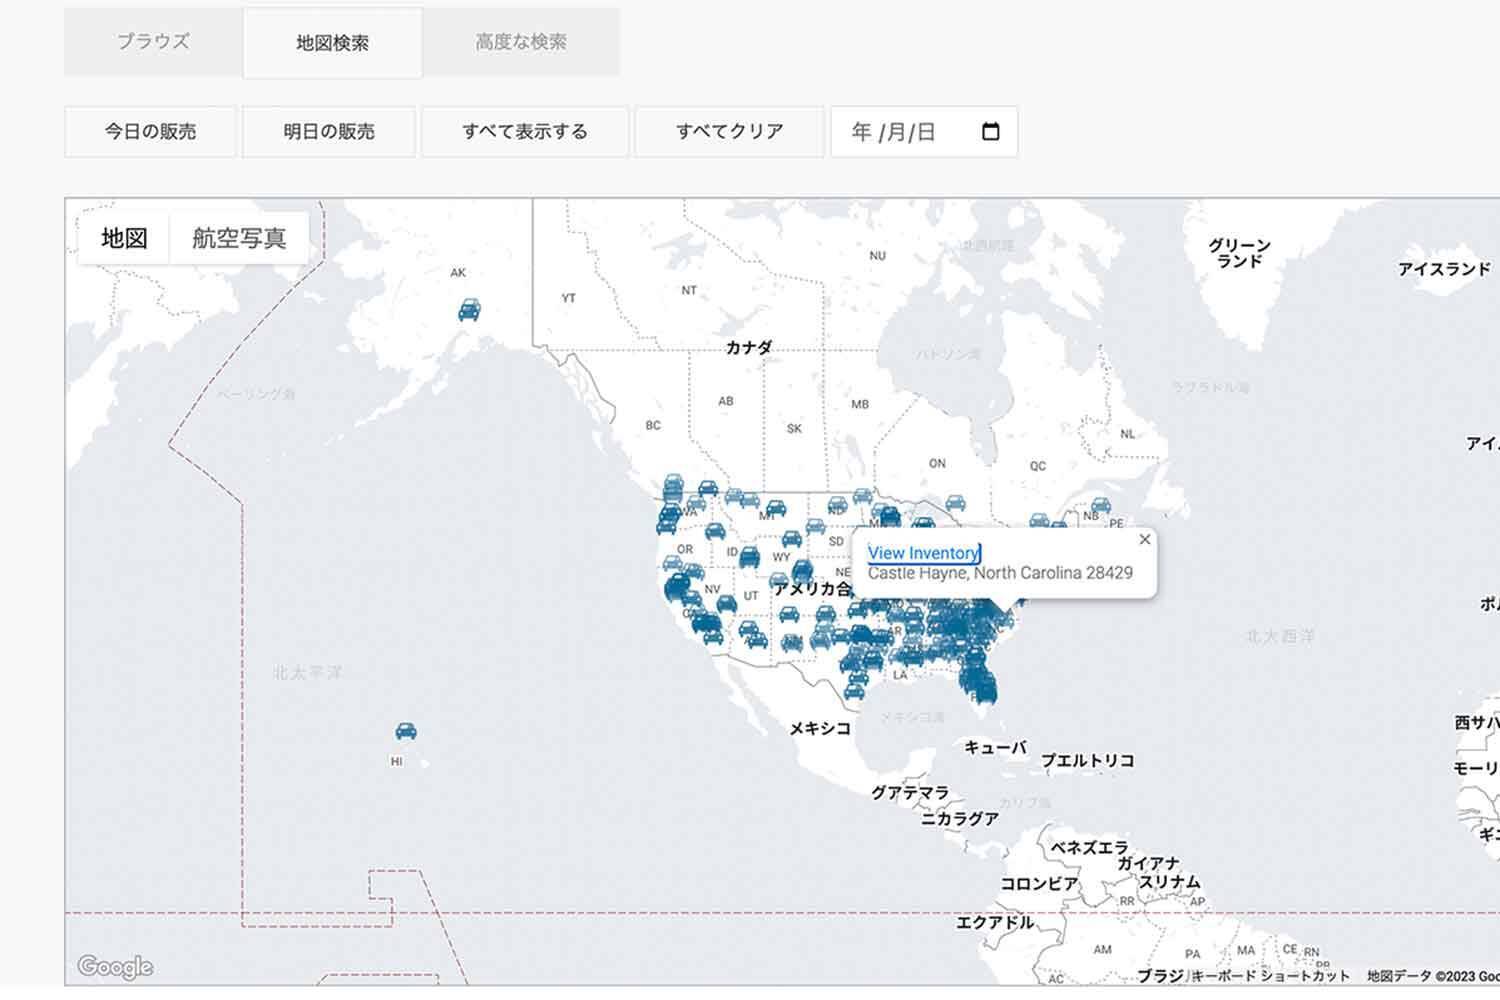Open the ブラウズ tab
Viewport: 1500px width, 1000px height.
153,42
